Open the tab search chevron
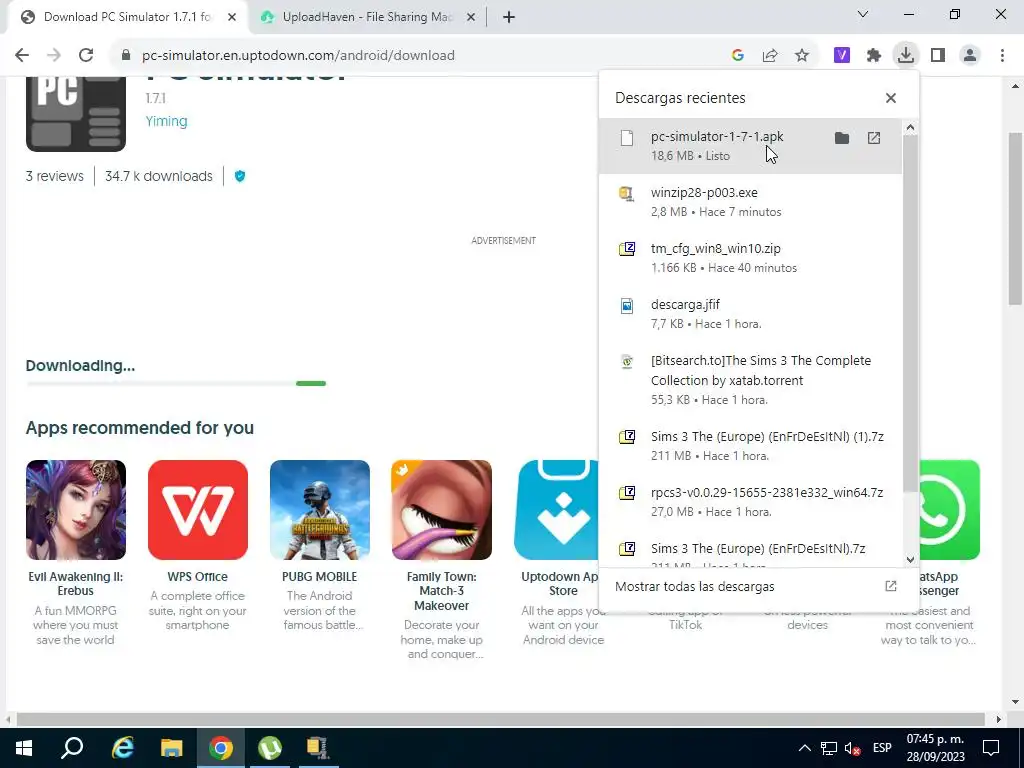 [863, 14]
